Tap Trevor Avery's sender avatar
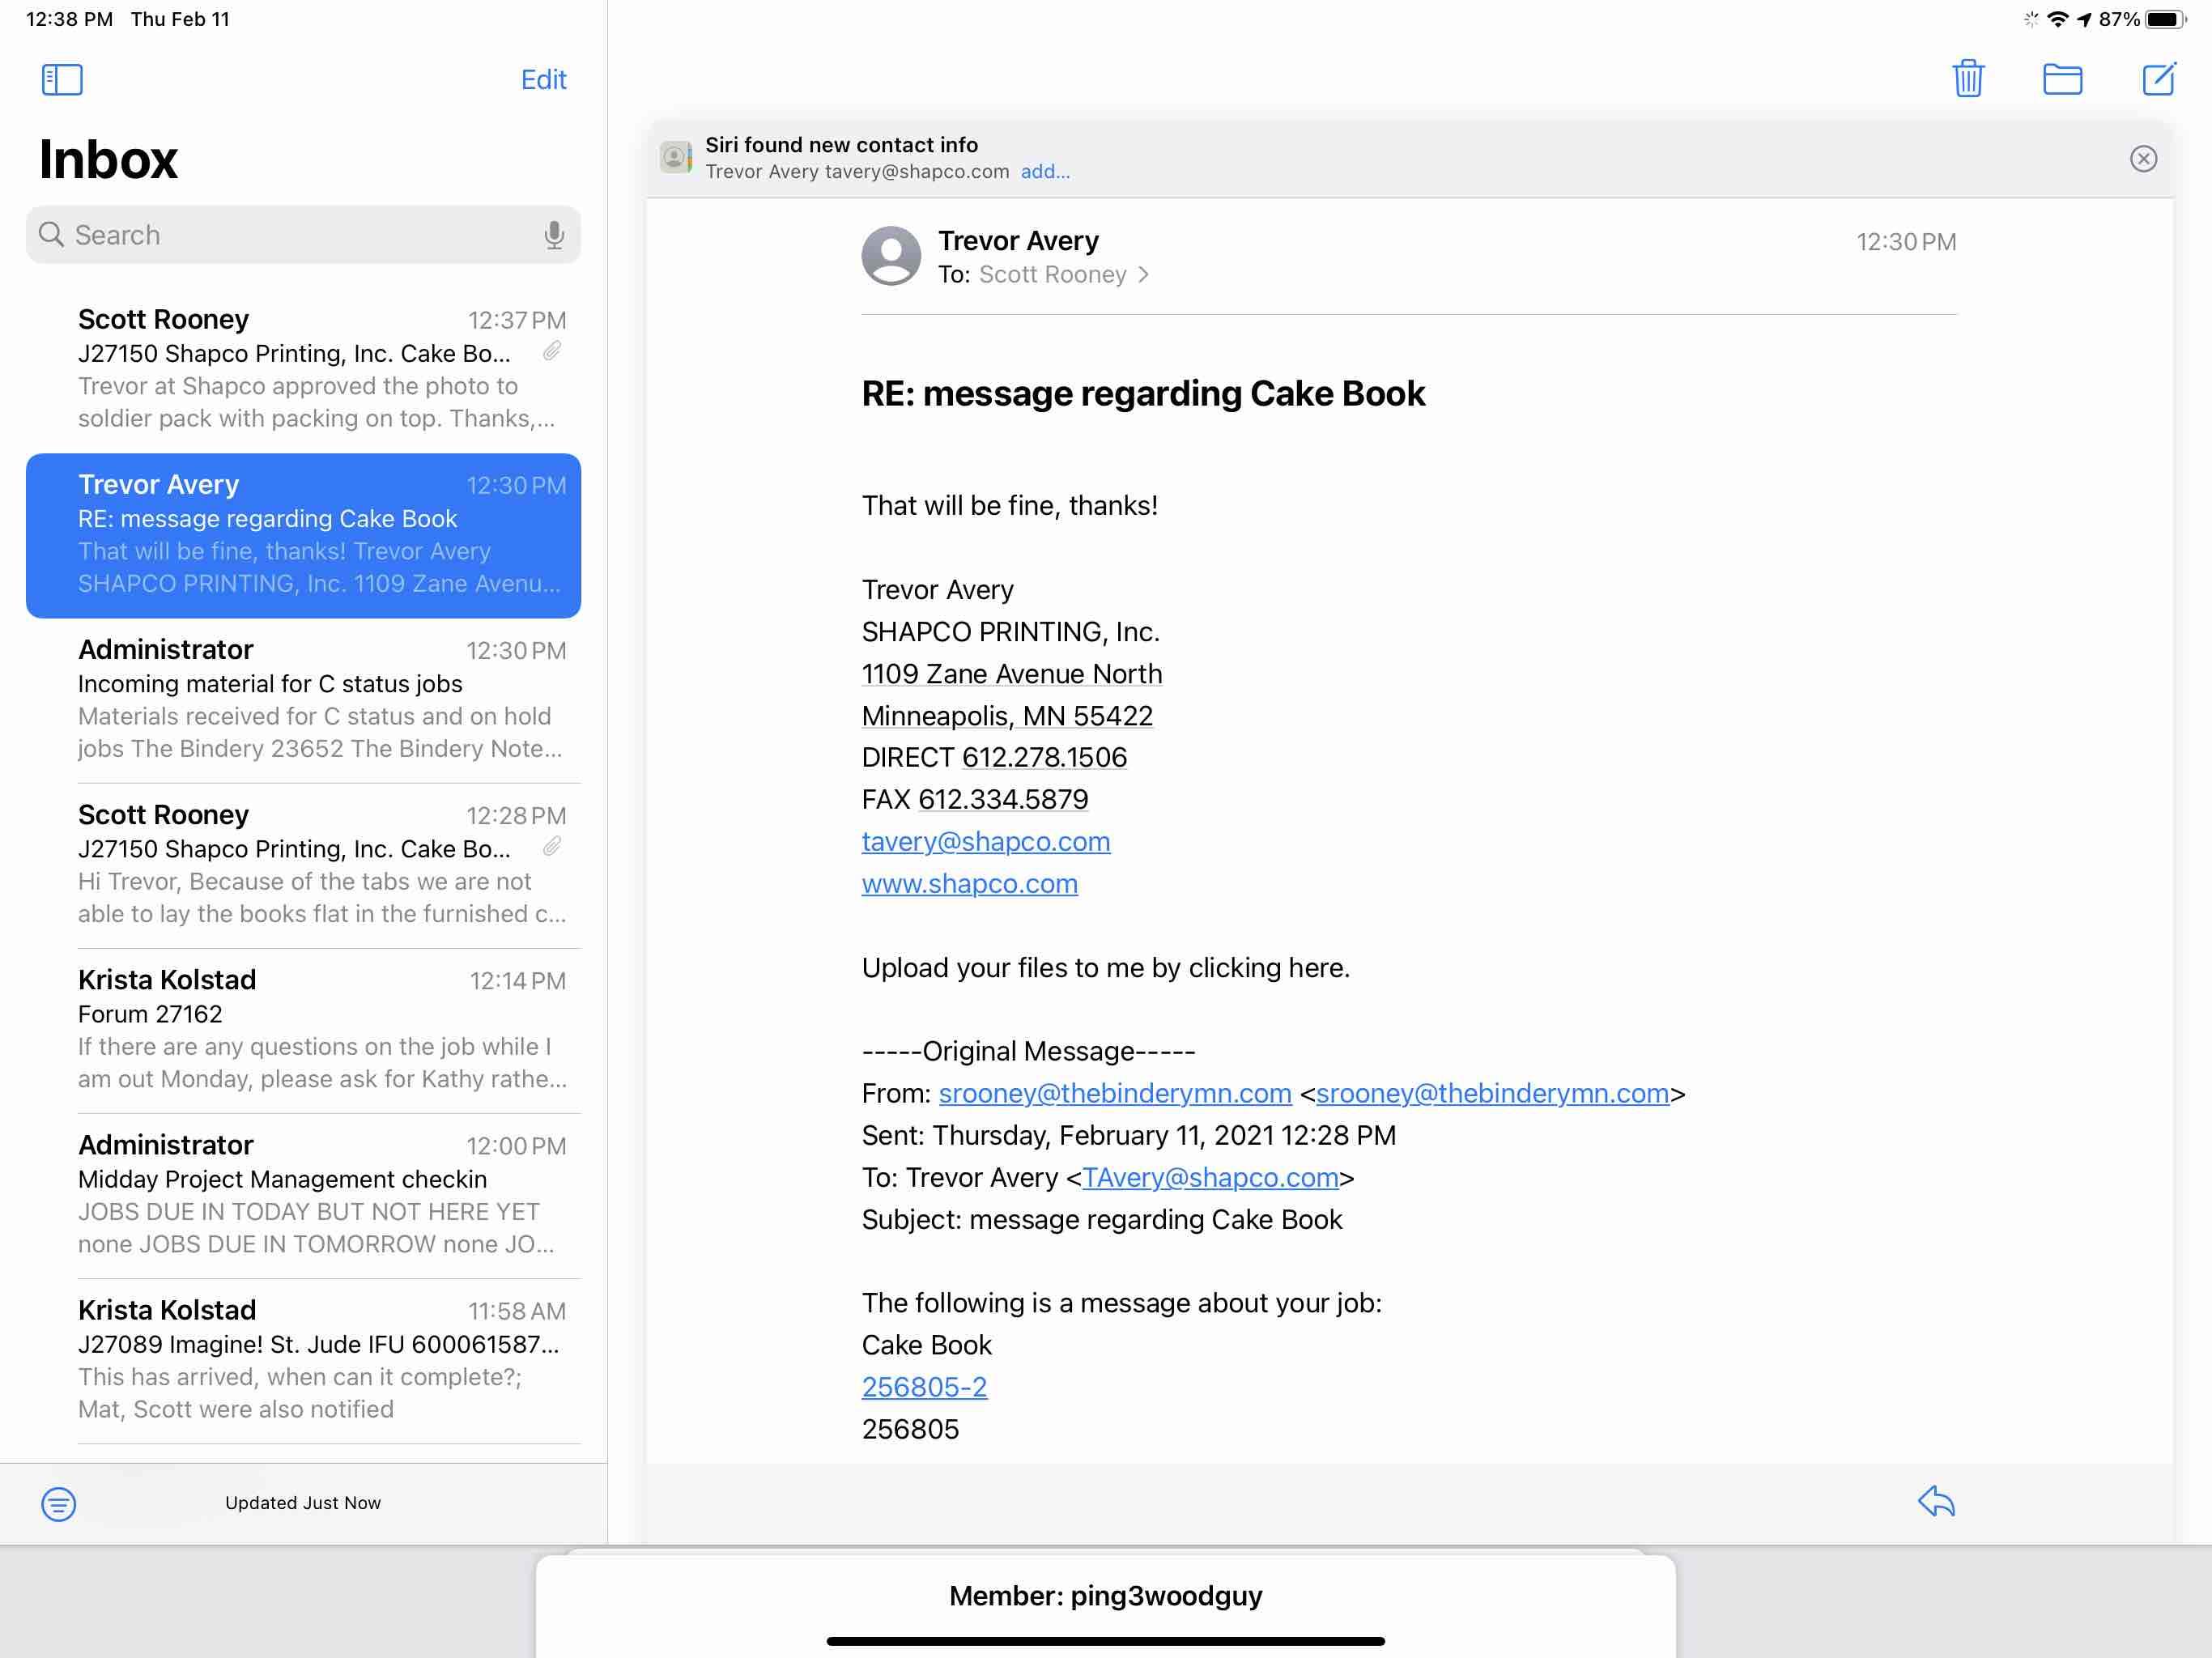The width and height of the screenshot is (2212, 1658). 891,256
